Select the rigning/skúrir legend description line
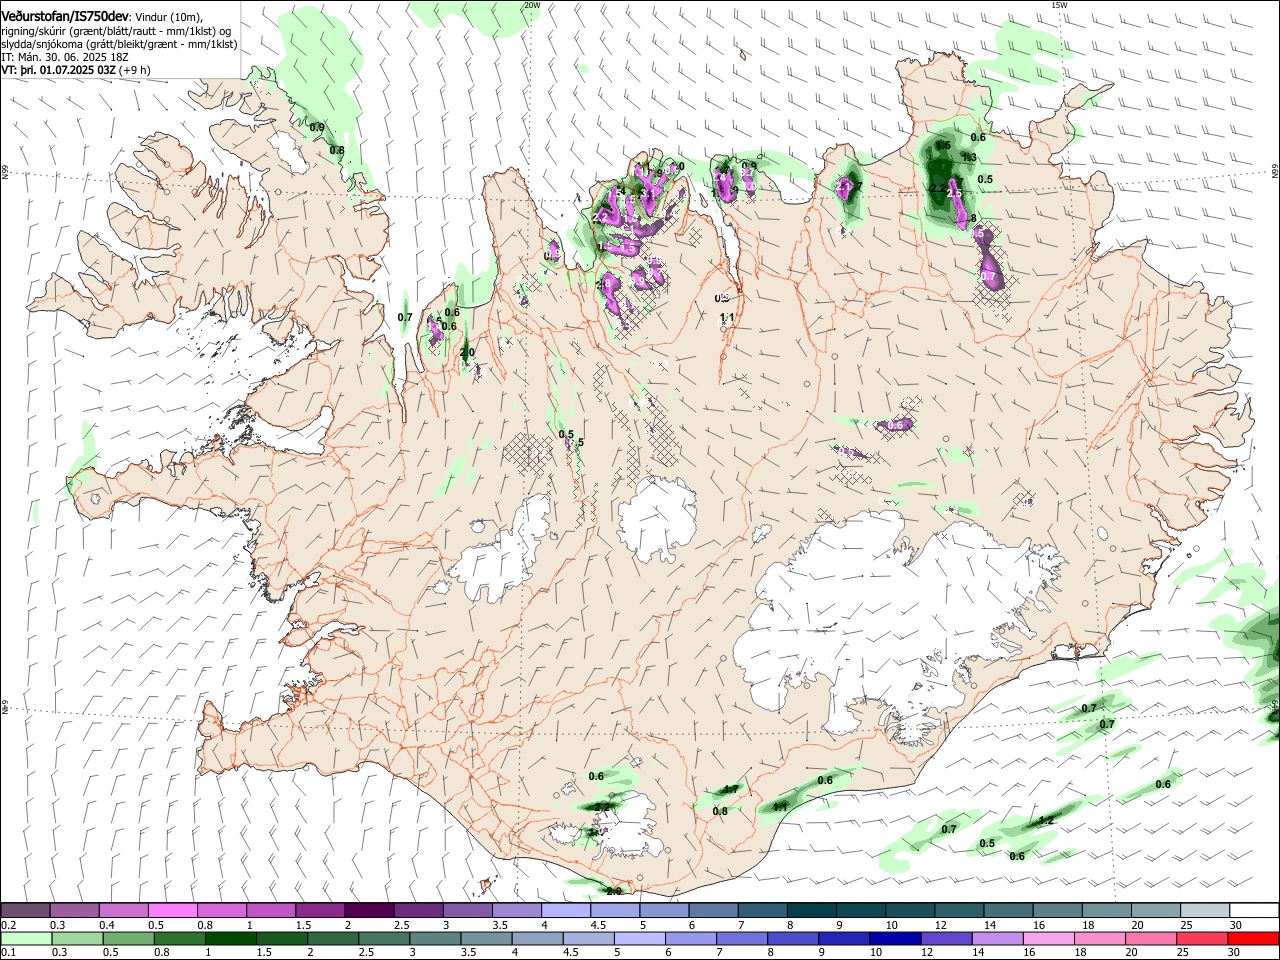This screenshot has width=1280, height=960. pos(116,31)
